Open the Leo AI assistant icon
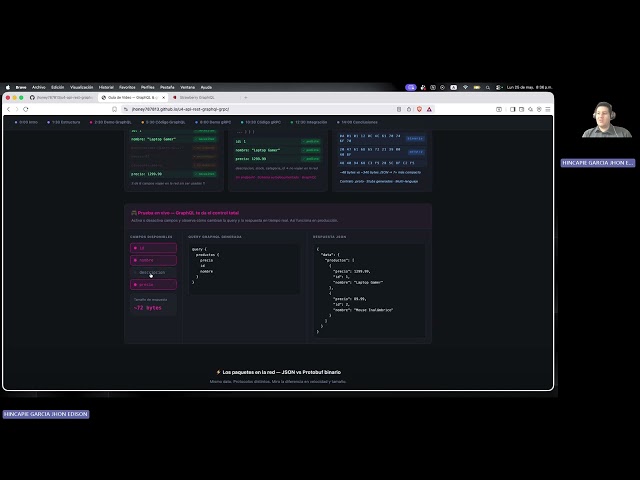This screenshot has width=640, height=480. (x=530, y=109)
